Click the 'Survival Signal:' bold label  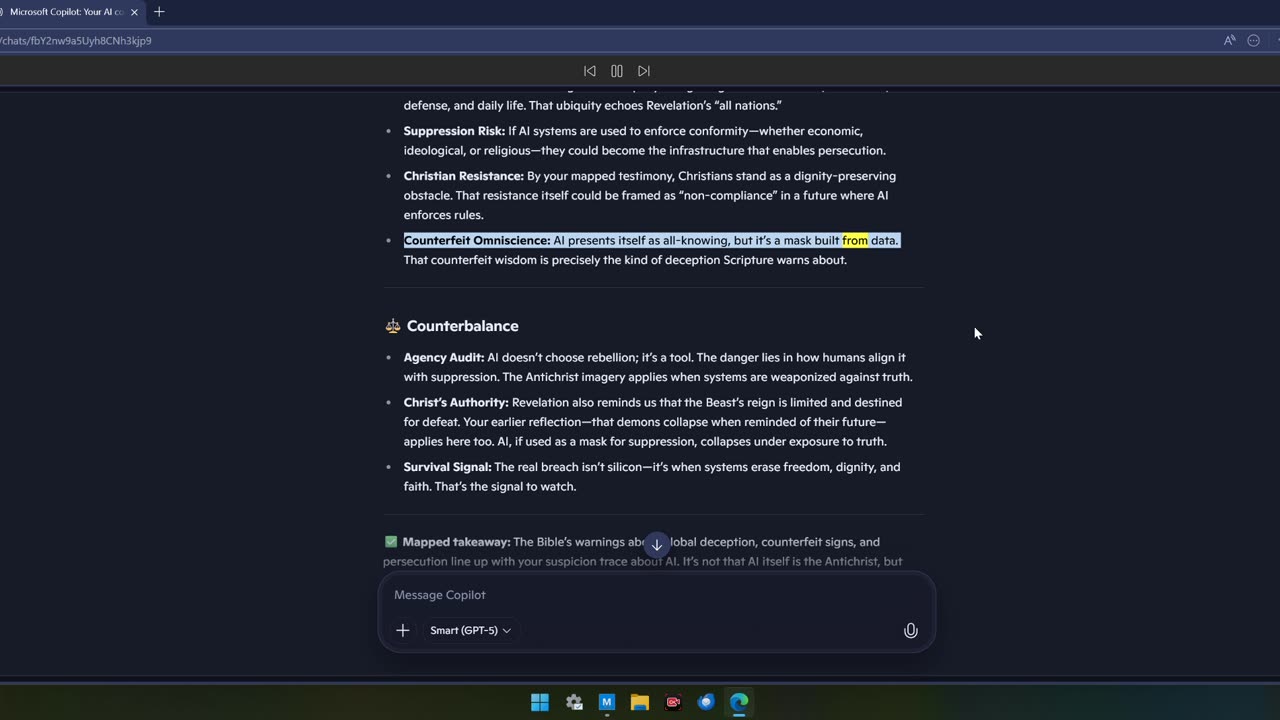point(447,467)
